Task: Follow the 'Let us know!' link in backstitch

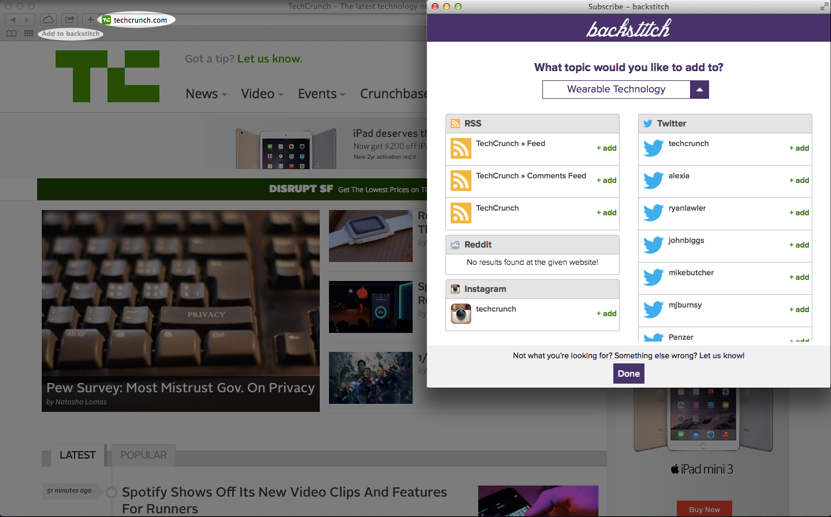Action: coord(722,355)
